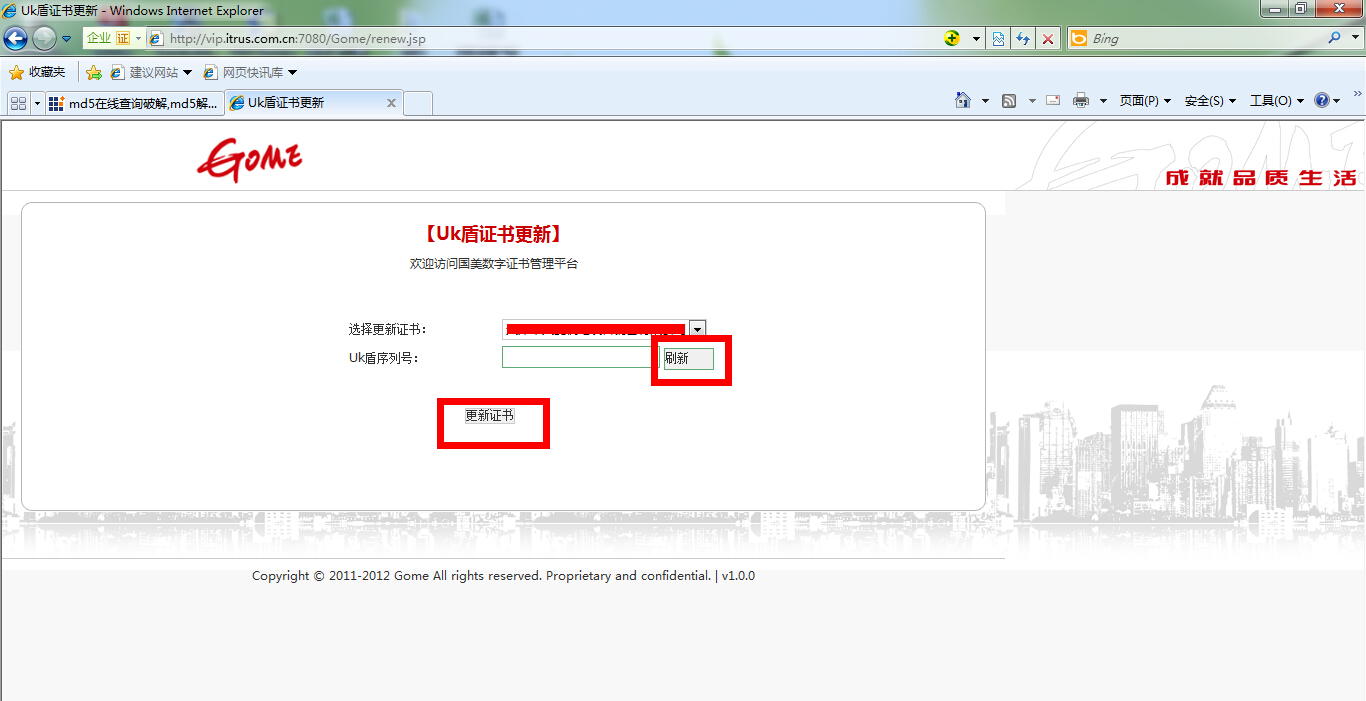This screenshot has height=701, width=1366.
Task: Click the browser Back arrow button
Action: [15, 39]
